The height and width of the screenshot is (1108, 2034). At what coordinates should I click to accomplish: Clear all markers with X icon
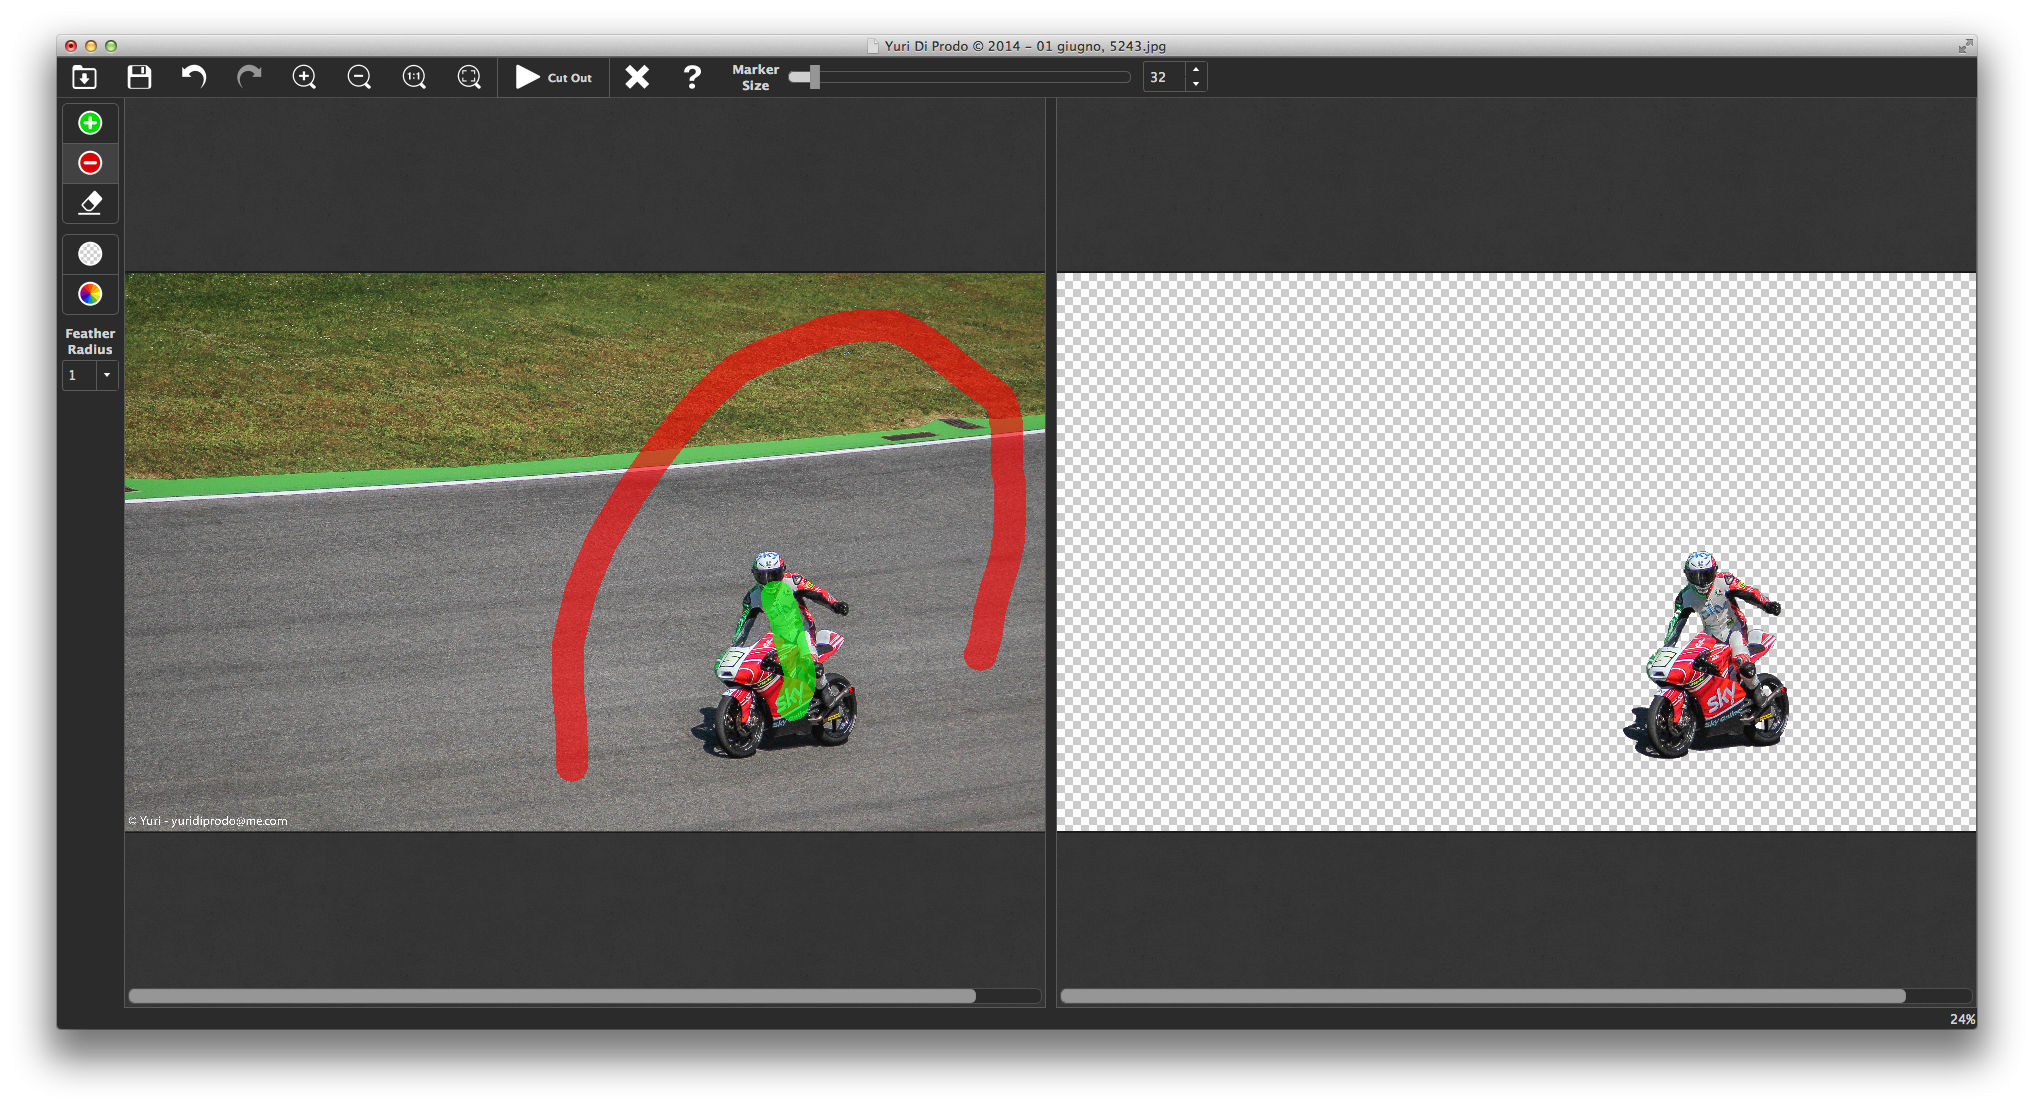pos(637,77)
